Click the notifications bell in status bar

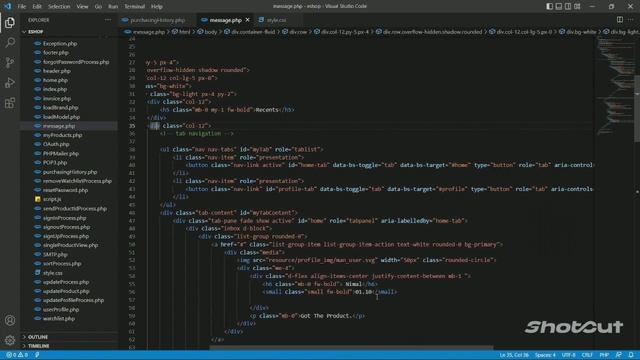[x=631, y=355]
